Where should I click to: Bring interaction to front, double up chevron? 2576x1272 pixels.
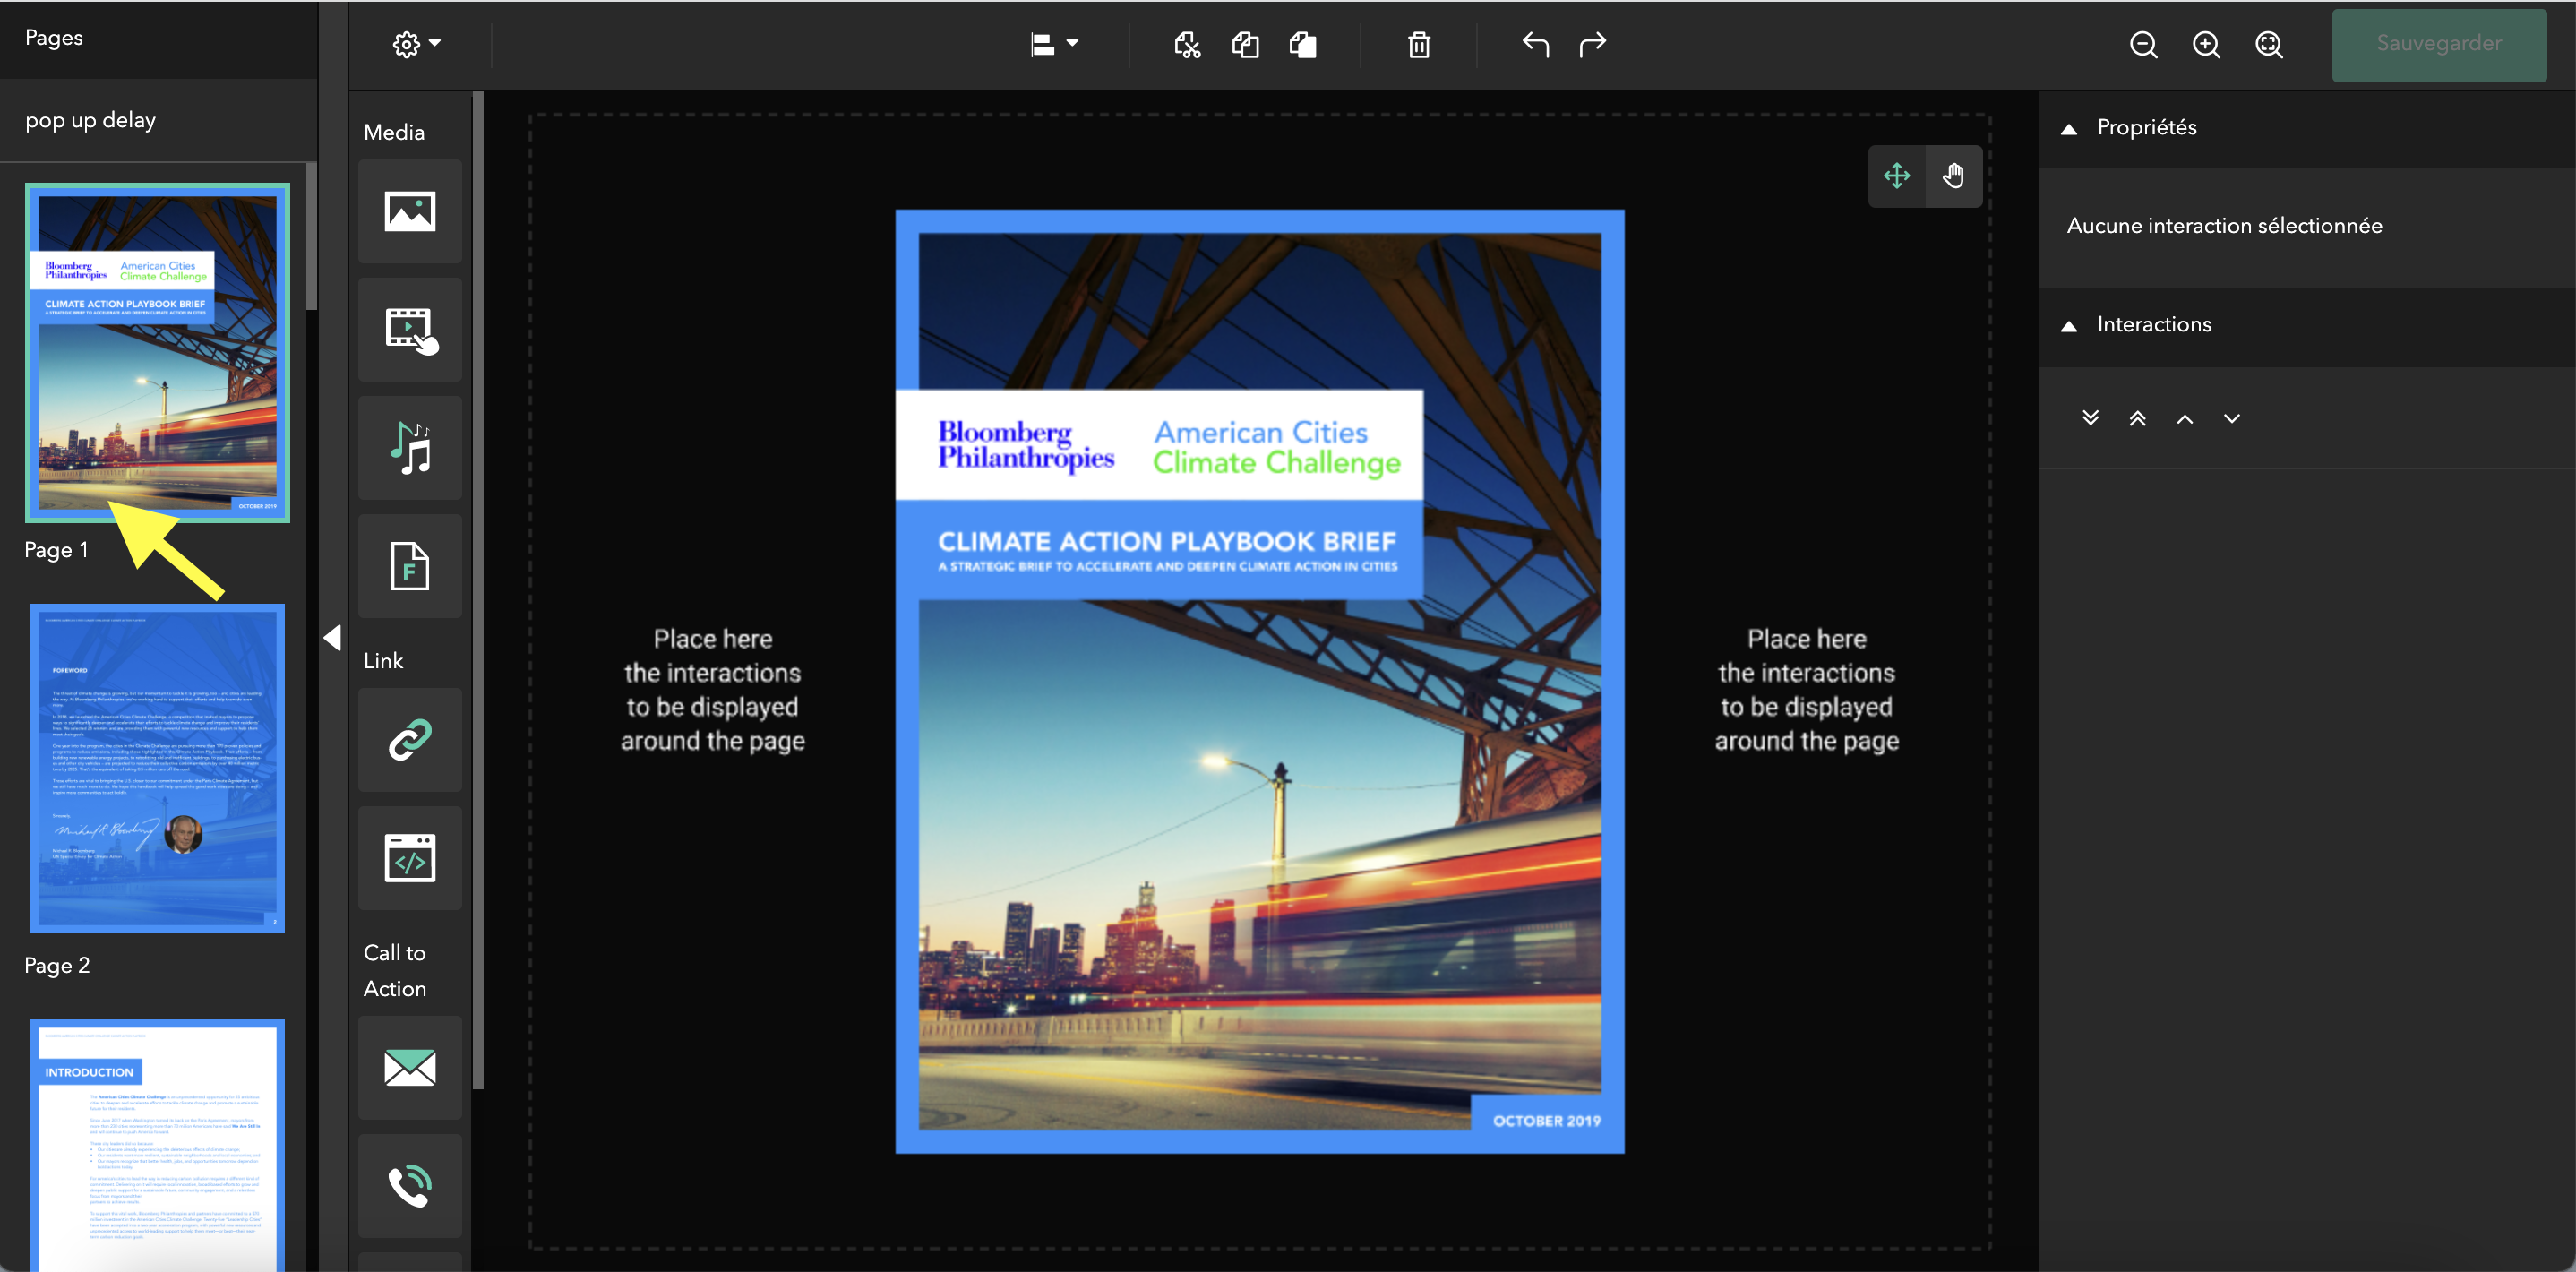click(2137, 418)
